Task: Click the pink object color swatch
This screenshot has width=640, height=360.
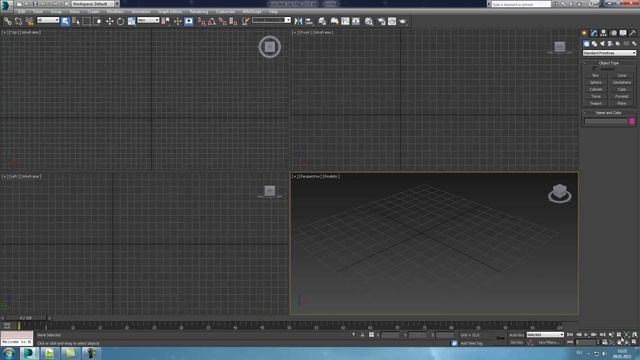Action: coord(632,121)
